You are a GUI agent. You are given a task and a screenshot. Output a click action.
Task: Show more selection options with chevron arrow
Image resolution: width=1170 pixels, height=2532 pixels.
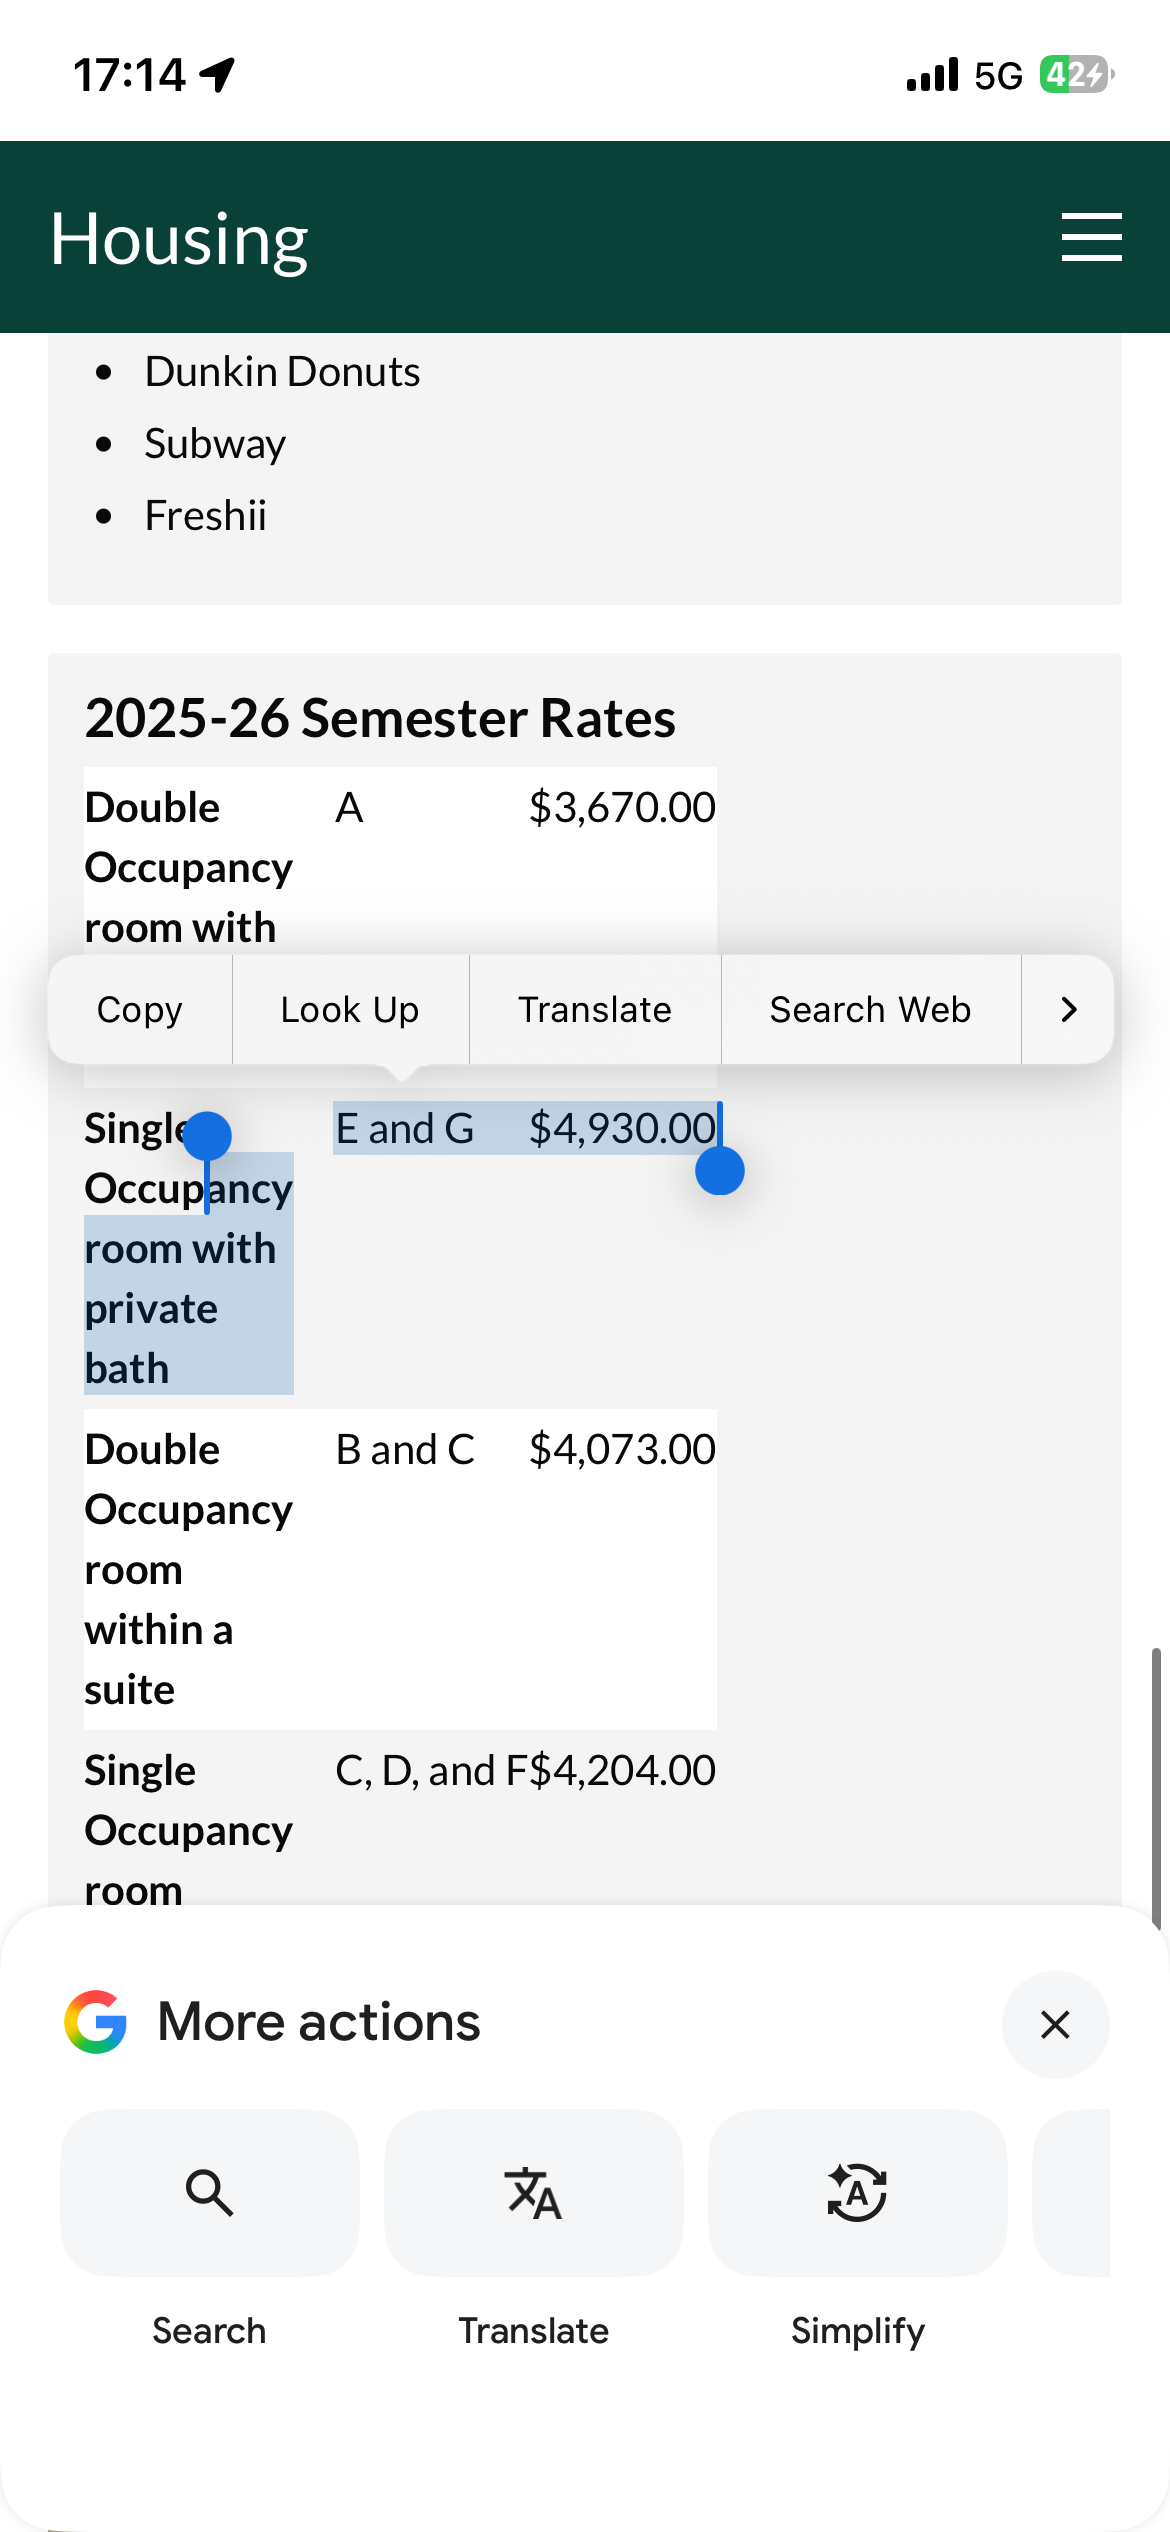click(1068, 1009)
